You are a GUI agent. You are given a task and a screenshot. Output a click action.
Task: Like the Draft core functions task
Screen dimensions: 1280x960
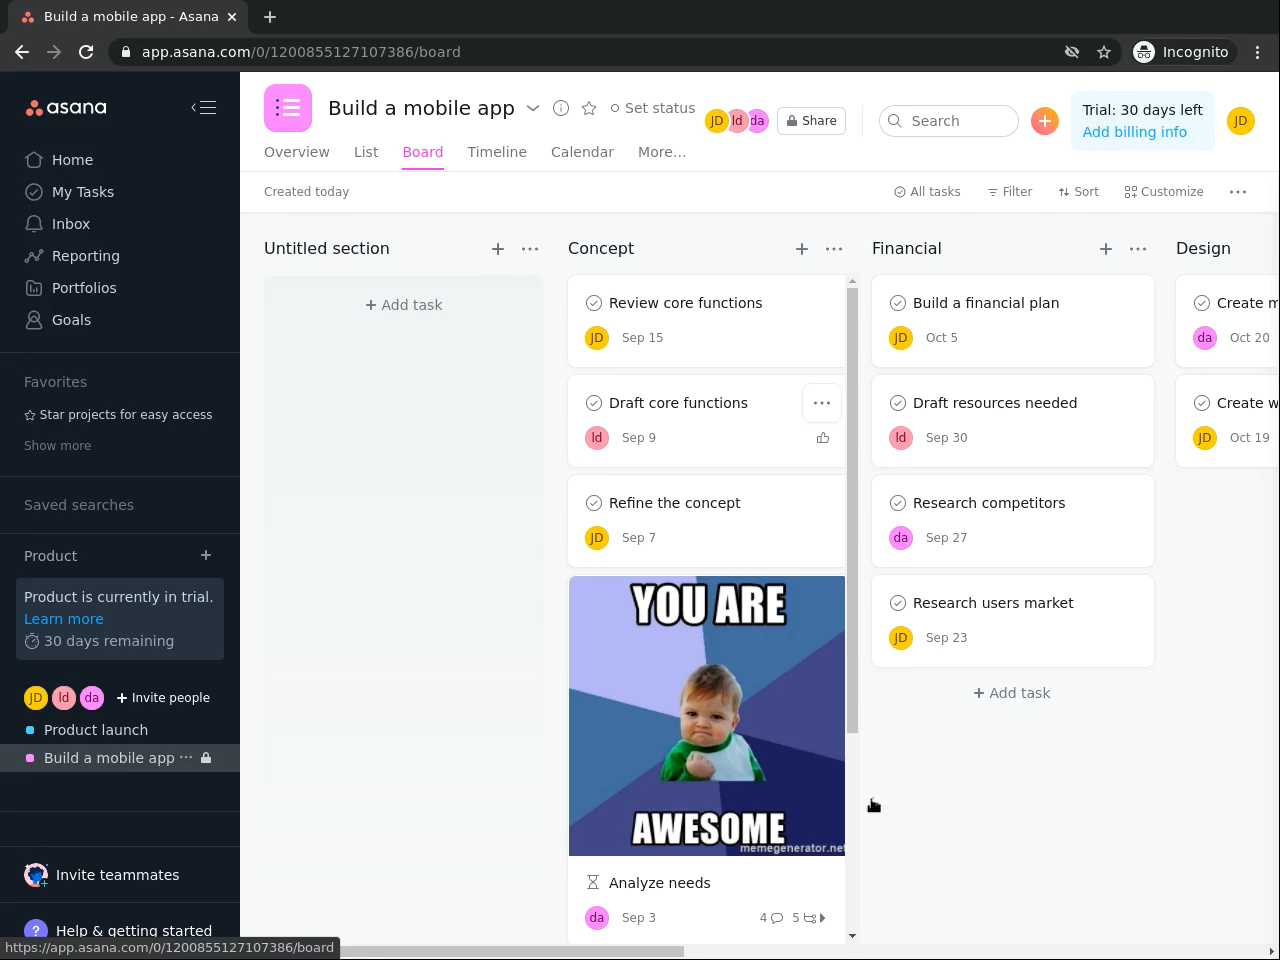point(823,438)
